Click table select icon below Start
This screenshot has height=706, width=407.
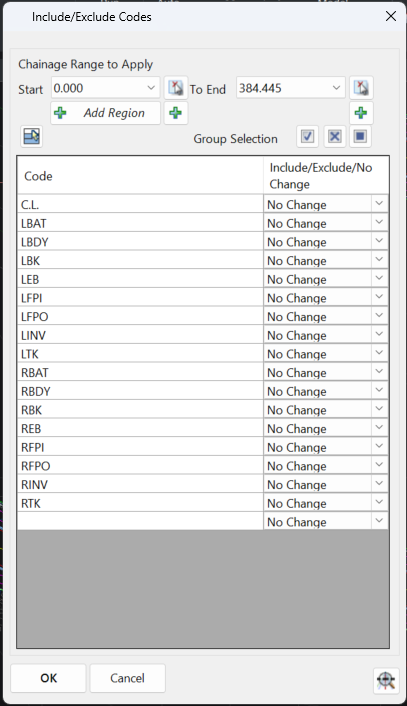click(x=32, y=136)
